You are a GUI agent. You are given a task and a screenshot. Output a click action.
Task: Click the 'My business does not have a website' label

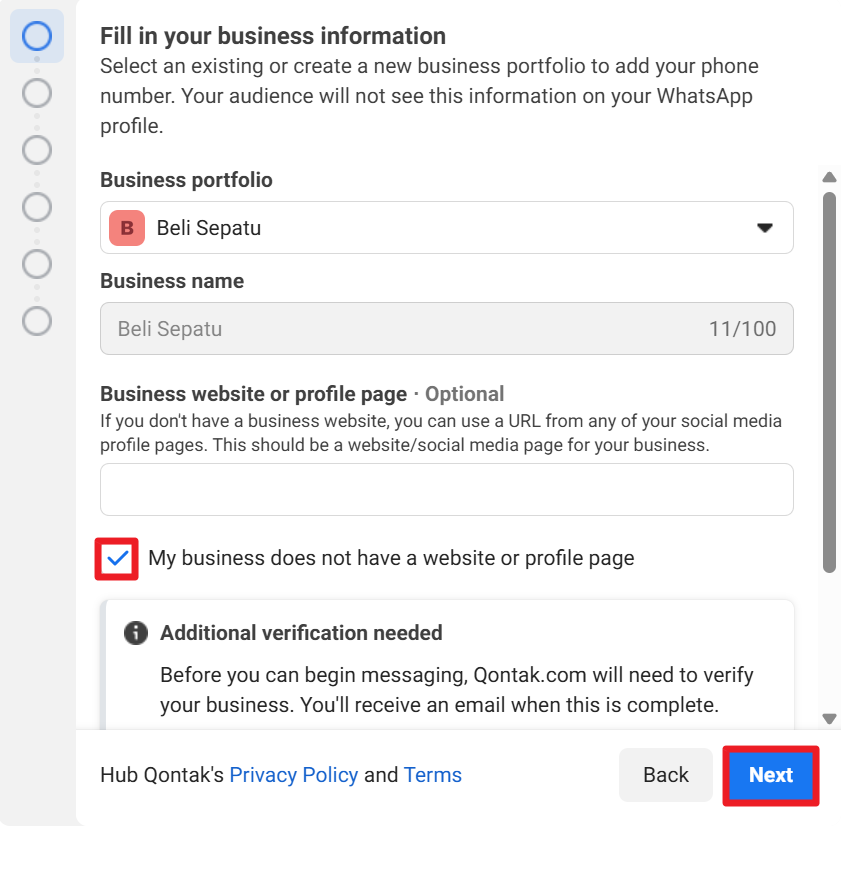pos(391,558)
